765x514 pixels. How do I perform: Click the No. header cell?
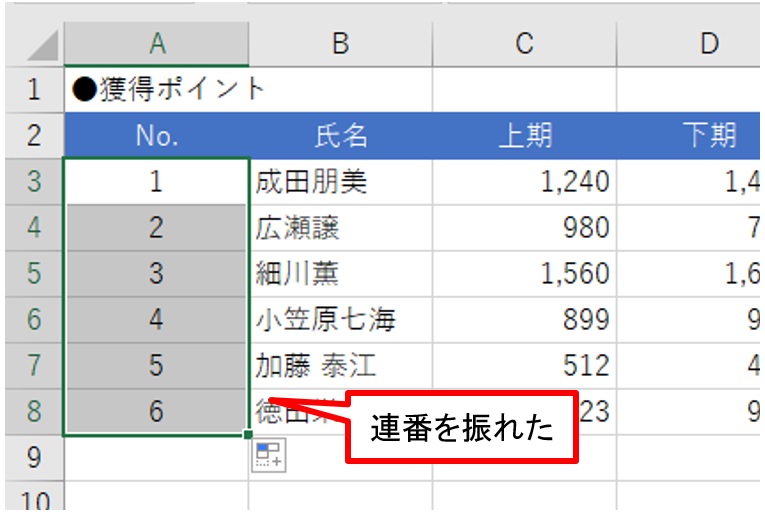156,136
